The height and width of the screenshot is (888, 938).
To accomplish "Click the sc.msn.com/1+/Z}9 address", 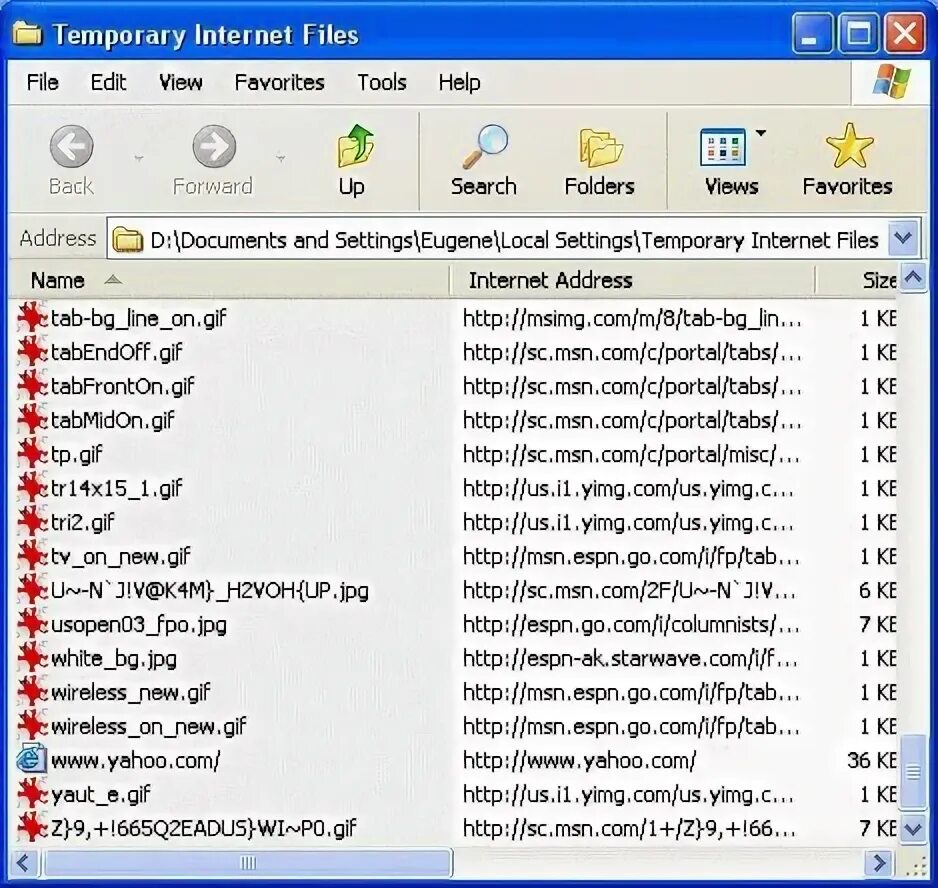I will tap(629, 829).
